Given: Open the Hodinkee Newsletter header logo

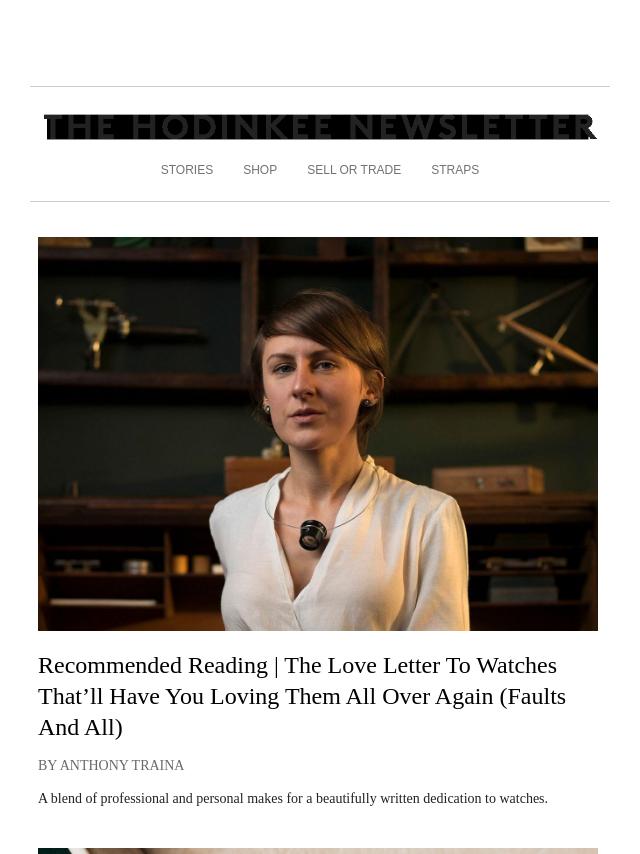Looking at the screenshot, I should tap(320, 127).
